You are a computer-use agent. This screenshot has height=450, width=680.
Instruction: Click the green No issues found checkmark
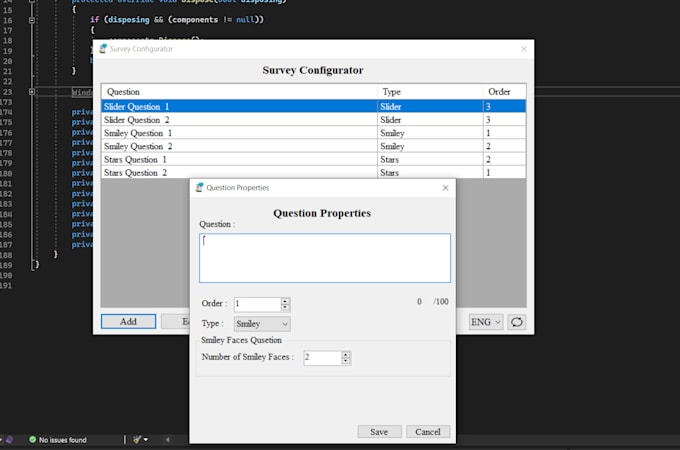[x=33, y=439]
